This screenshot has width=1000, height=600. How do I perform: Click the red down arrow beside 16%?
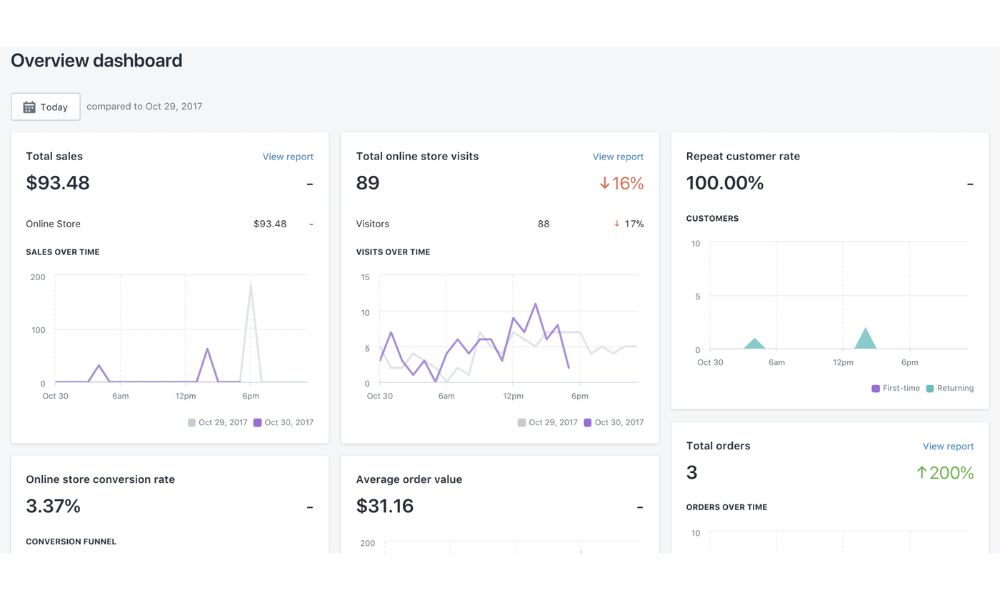point(605,183)
